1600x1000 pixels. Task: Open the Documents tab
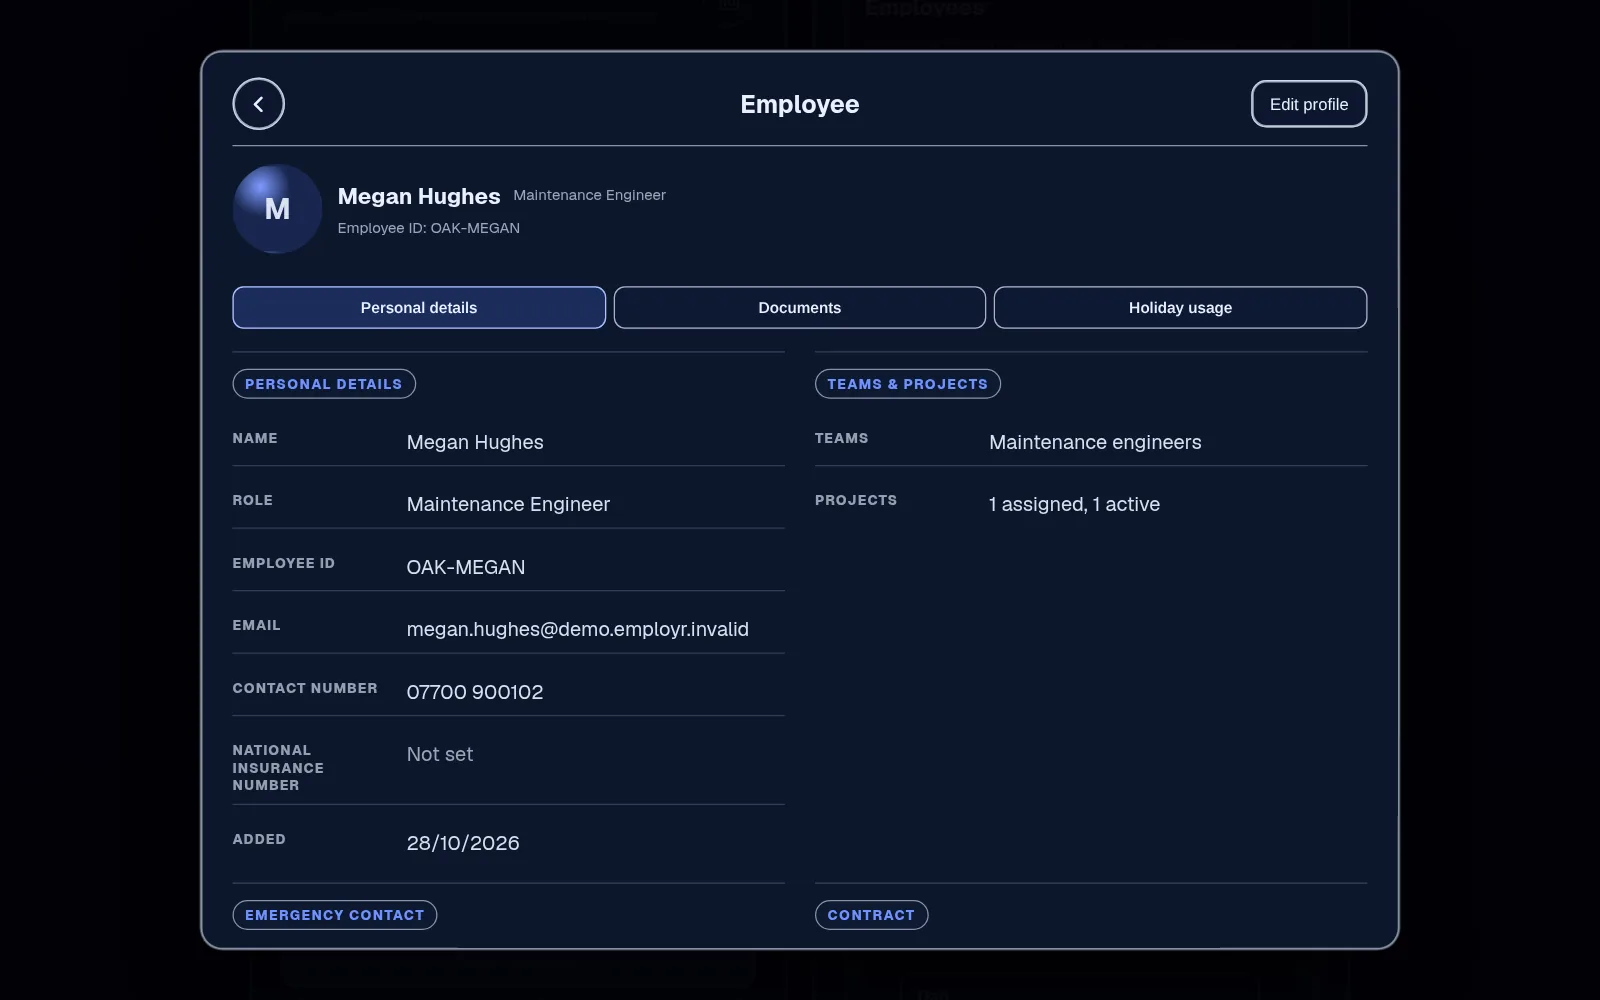pos(800,308)
